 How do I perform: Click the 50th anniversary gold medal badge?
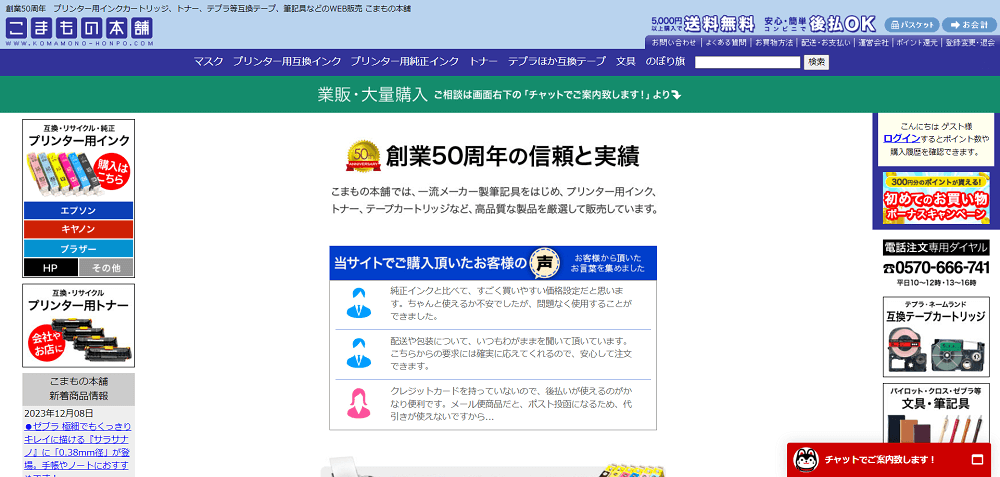[363, 156]
